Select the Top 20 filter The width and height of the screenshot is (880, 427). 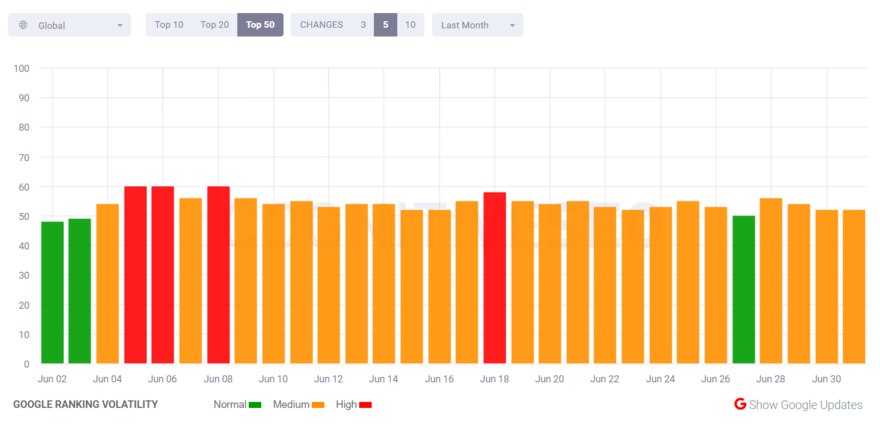(215, 25)
